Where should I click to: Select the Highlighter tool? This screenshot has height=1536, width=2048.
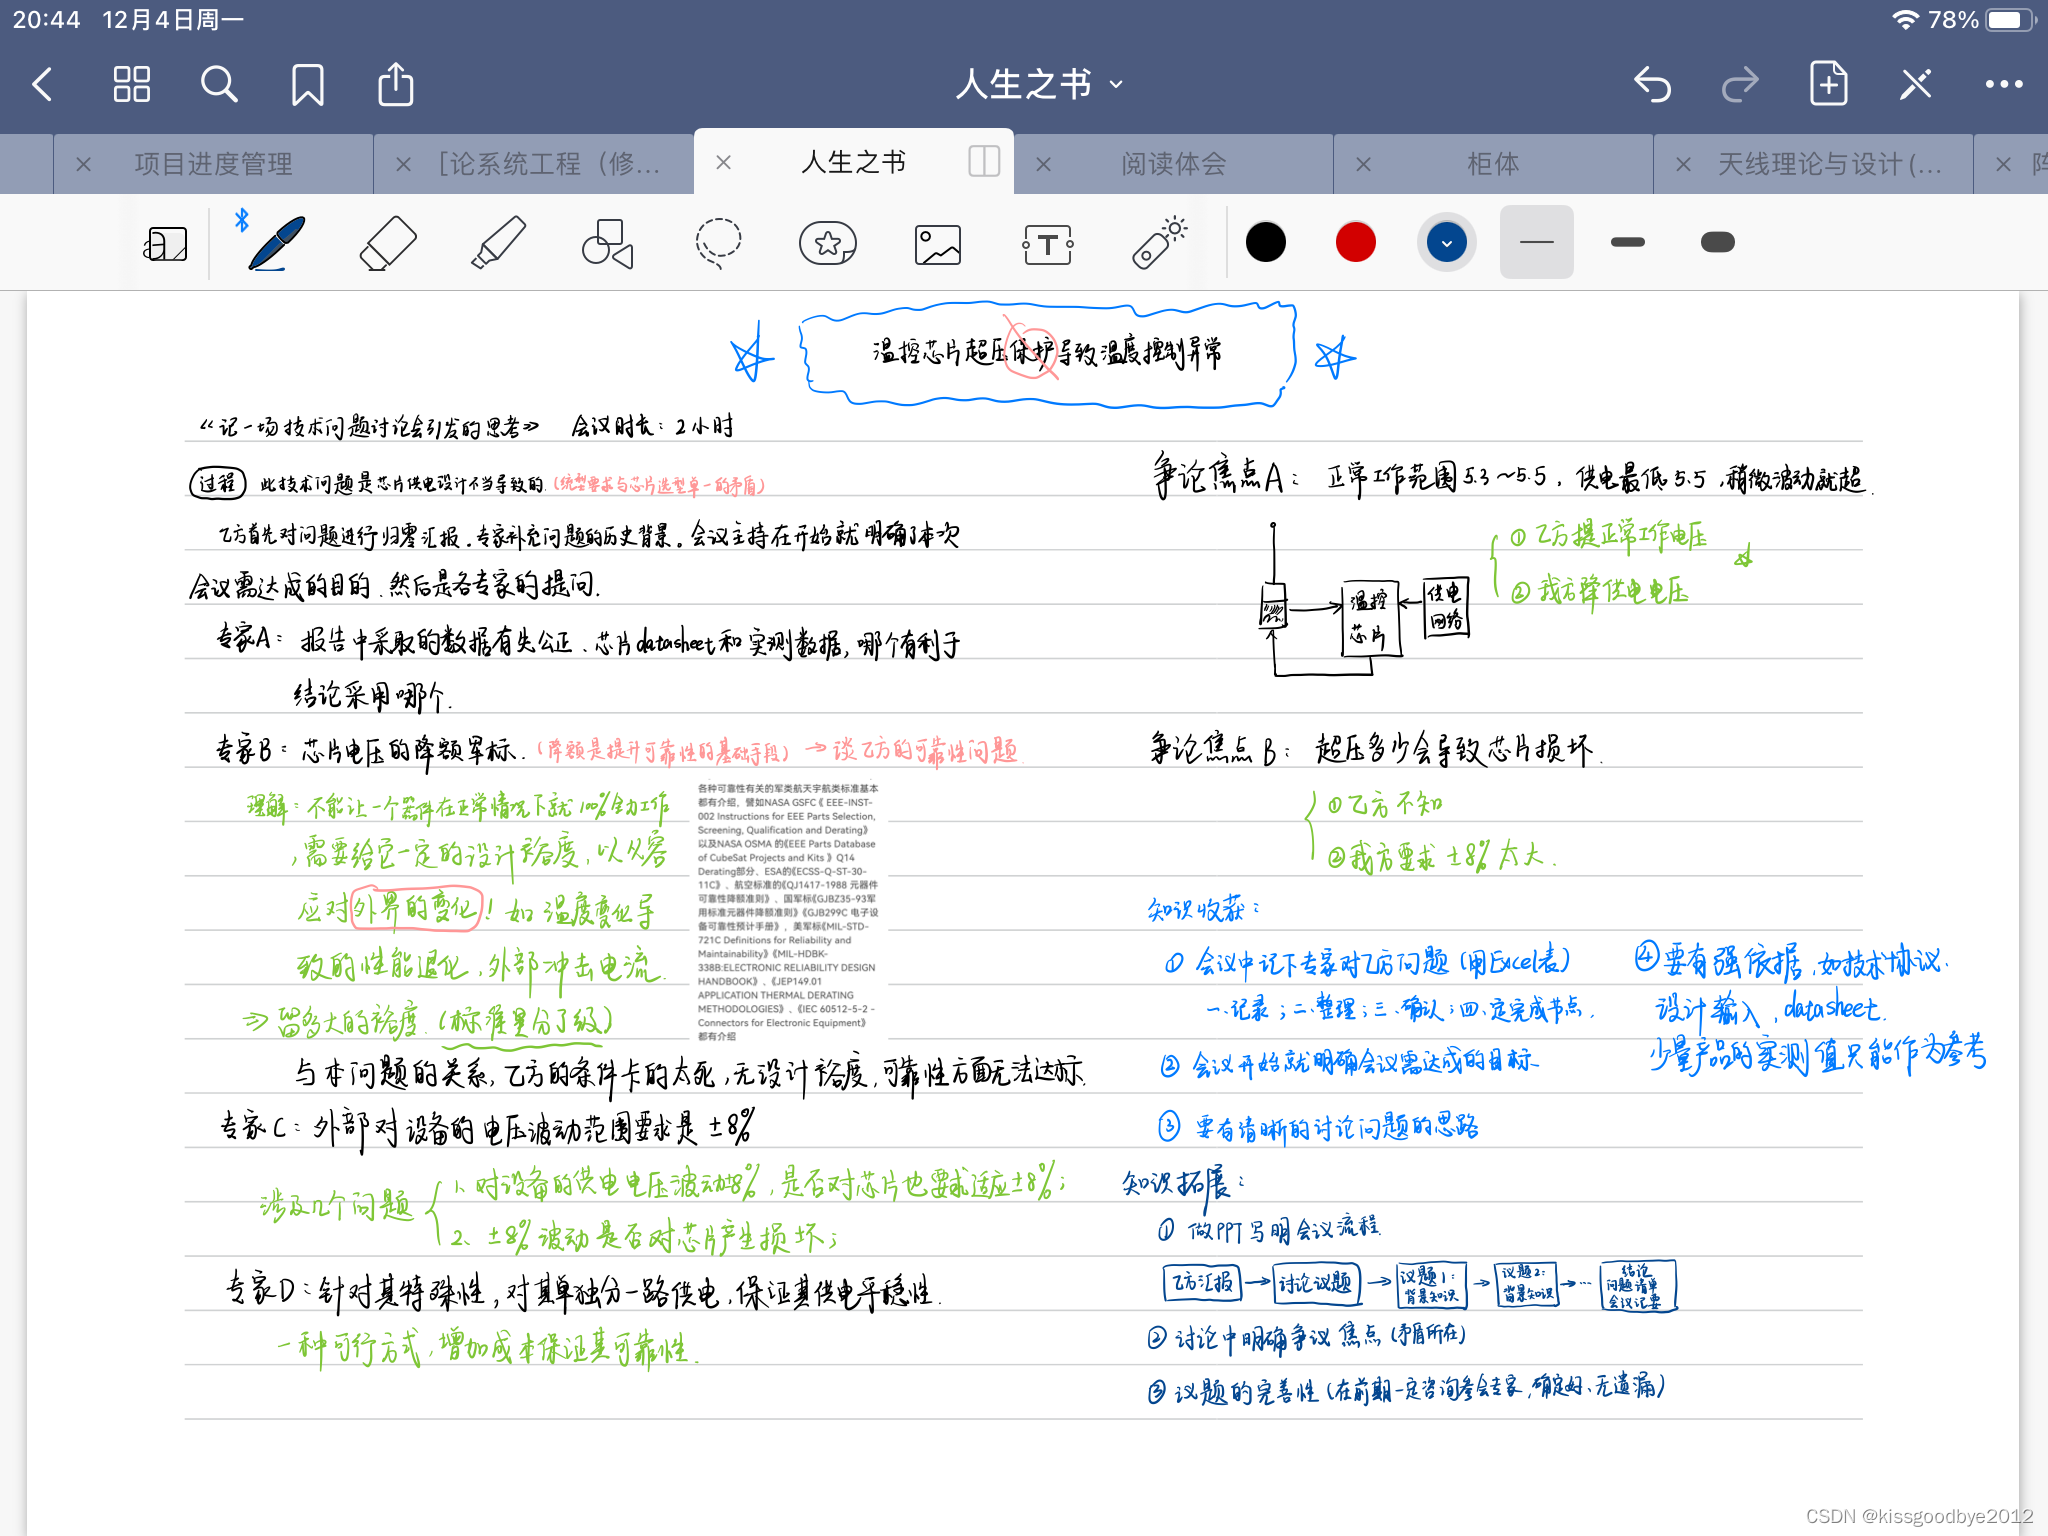[498, 243]
